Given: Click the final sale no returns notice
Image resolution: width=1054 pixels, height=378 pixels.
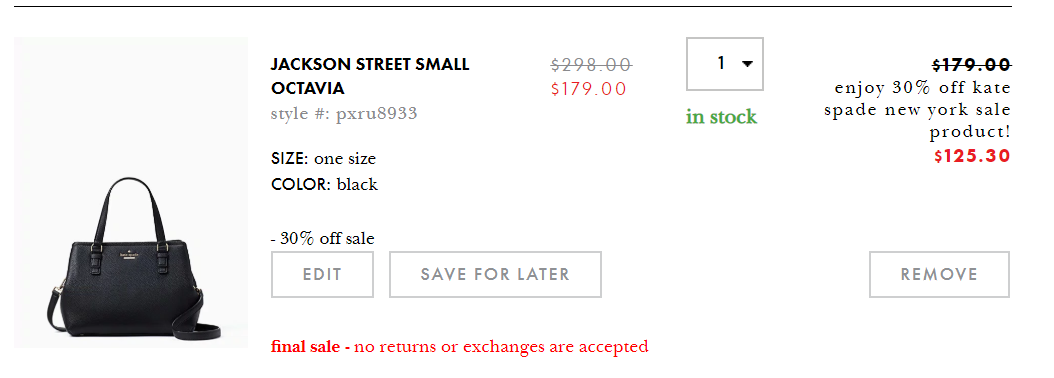Looking at the screenshot, I should tap(460, 347).
